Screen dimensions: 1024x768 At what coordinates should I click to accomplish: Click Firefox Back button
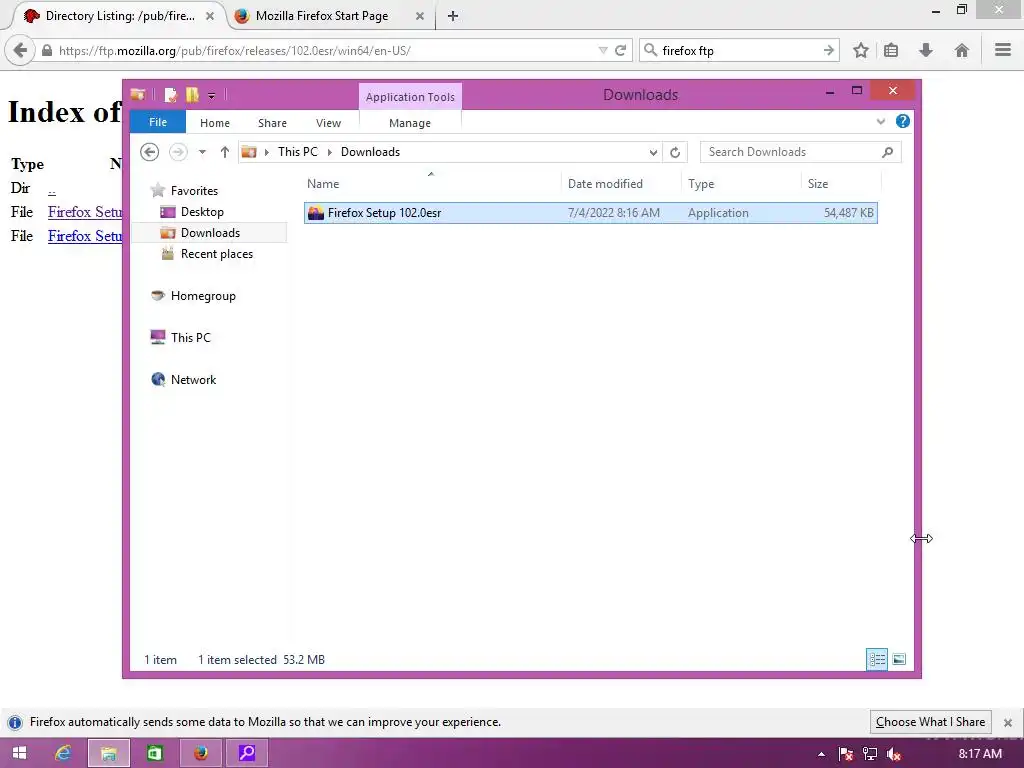(x=20, y=50)
